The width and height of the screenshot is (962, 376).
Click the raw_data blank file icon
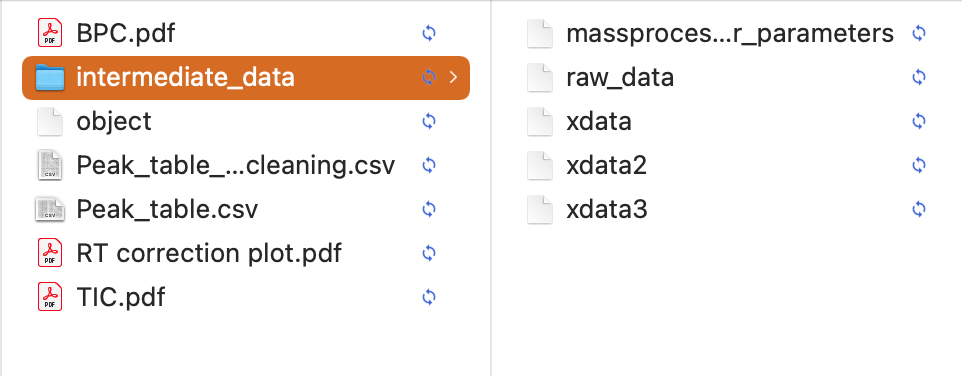pyautogui.click(x=540, y=77)
